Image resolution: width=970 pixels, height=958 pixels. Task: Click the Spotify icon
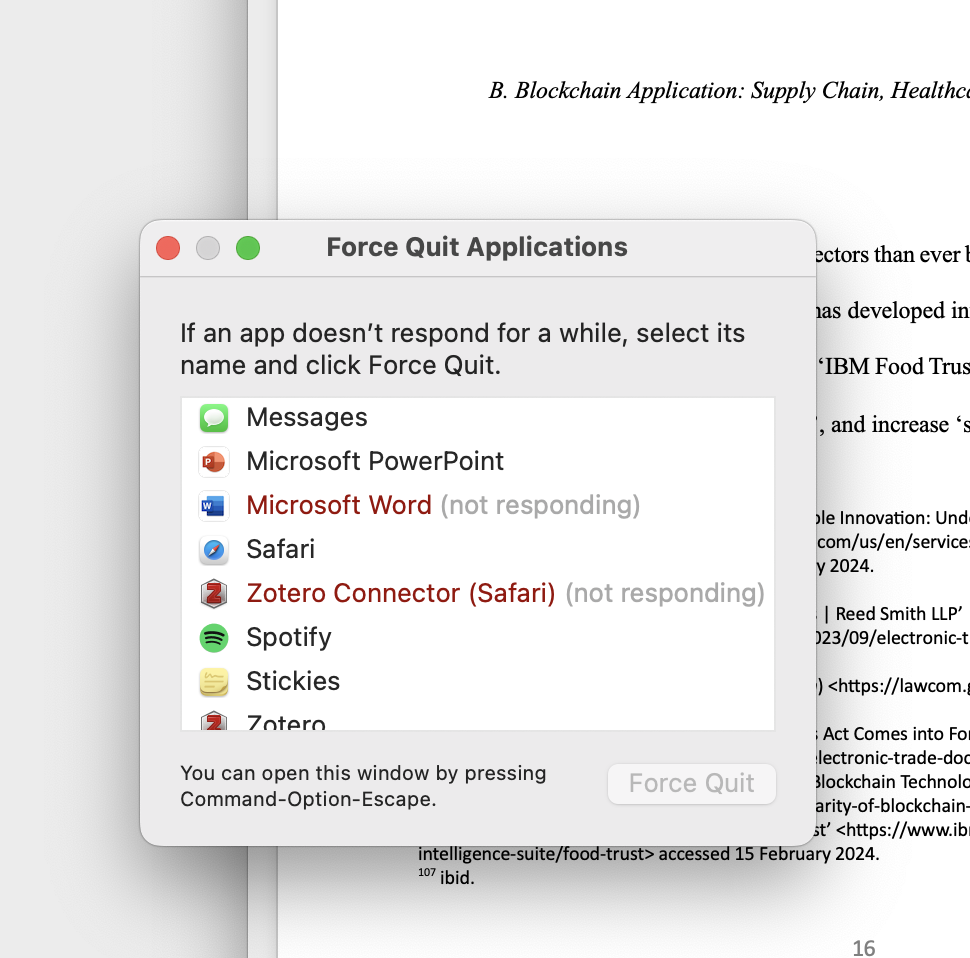214,638
